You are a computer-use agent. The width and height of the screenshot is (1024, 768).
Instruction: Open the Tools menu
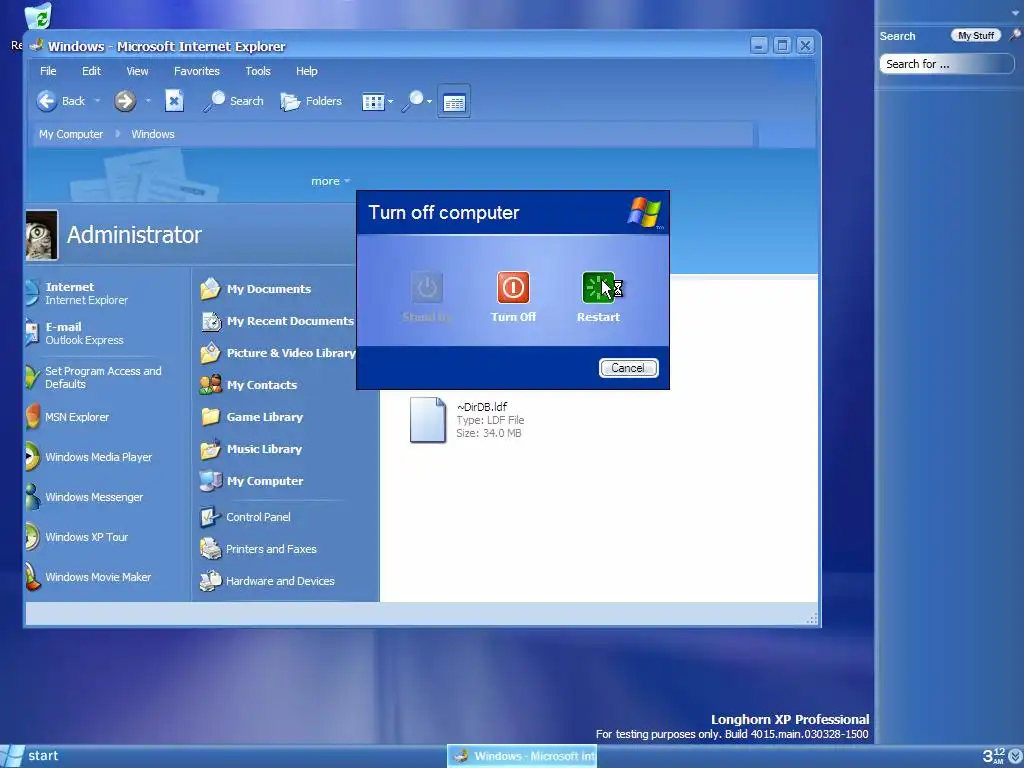point(258,71)
